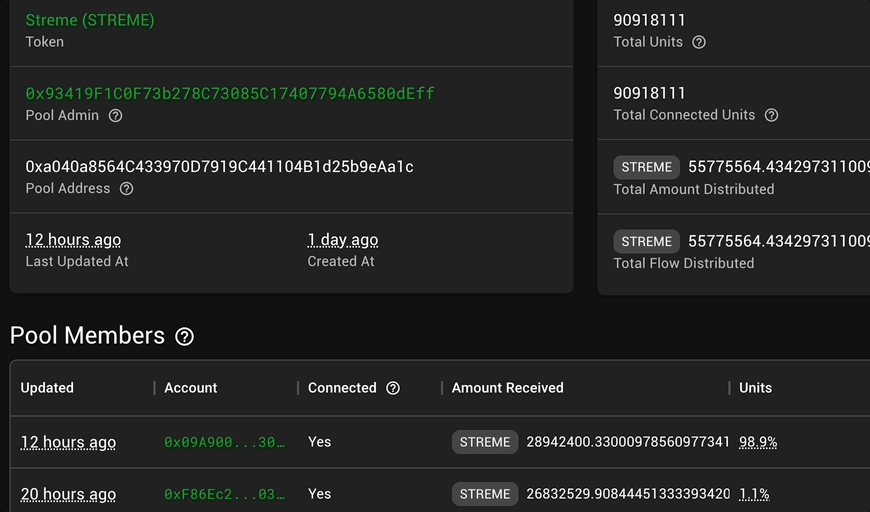Click the Pool Admin help icon
Viewport: 870px width, 512px height.
click(115, 115)
